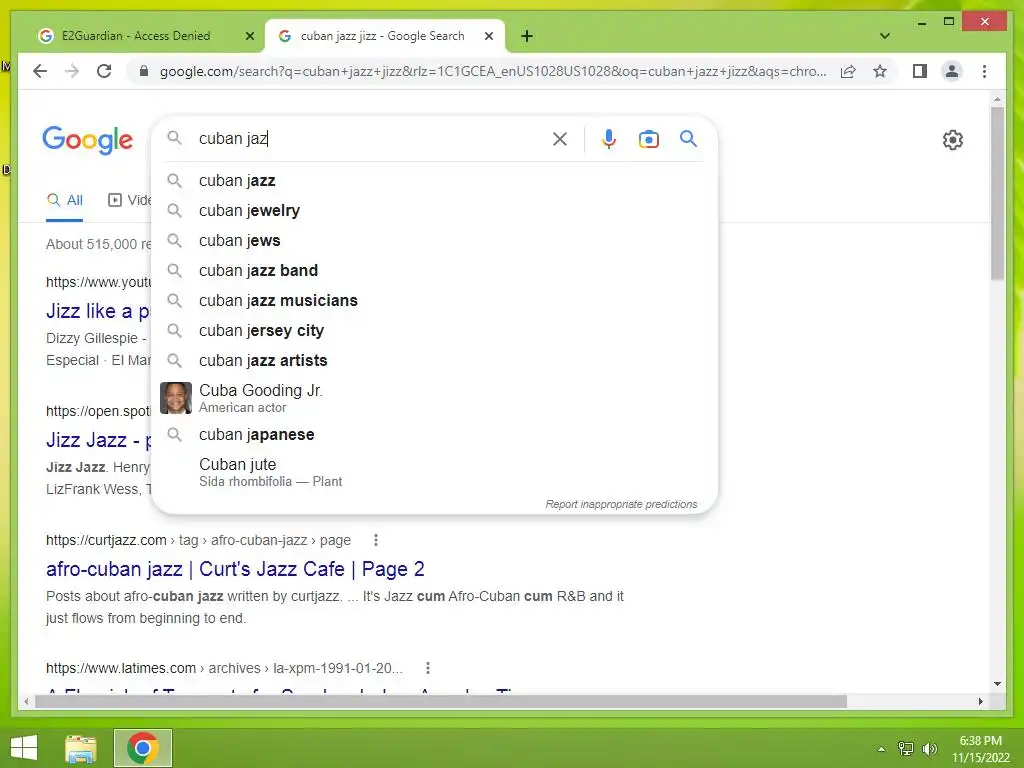Reload the current page

click(x=104, y=71)
